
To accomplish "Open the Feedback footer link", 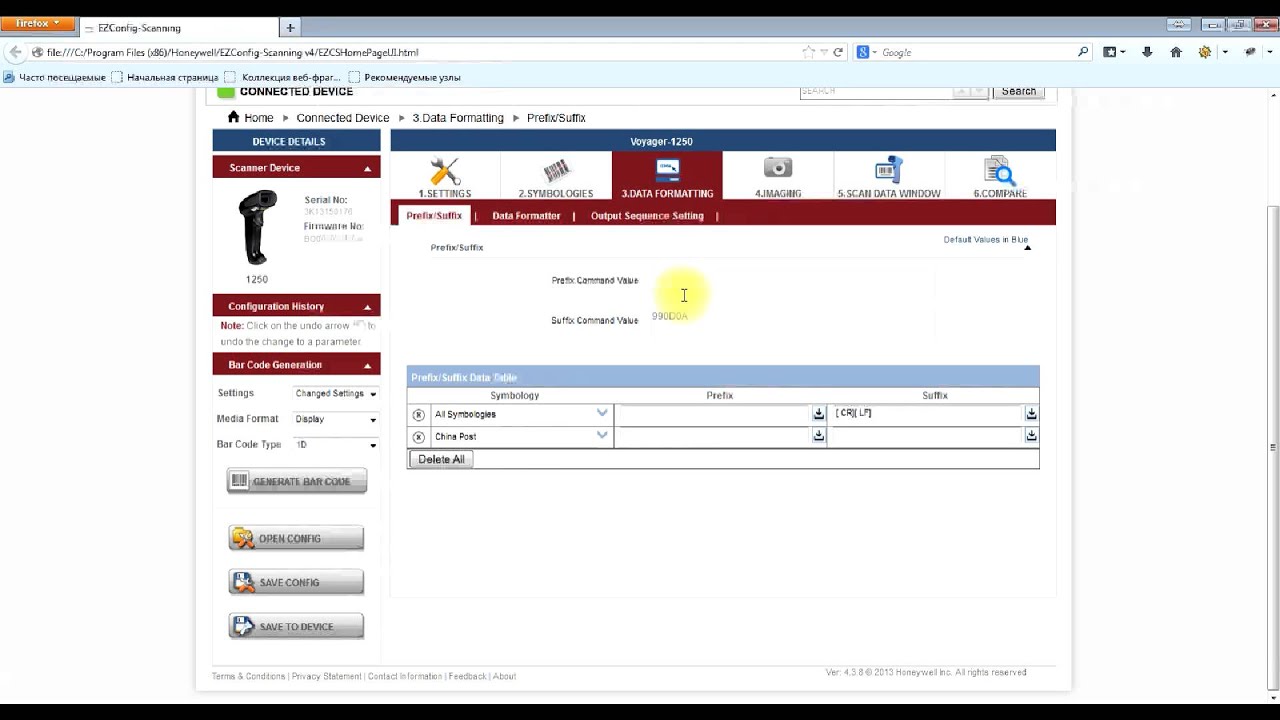I will pyautogui.click(x=467, y=676).
